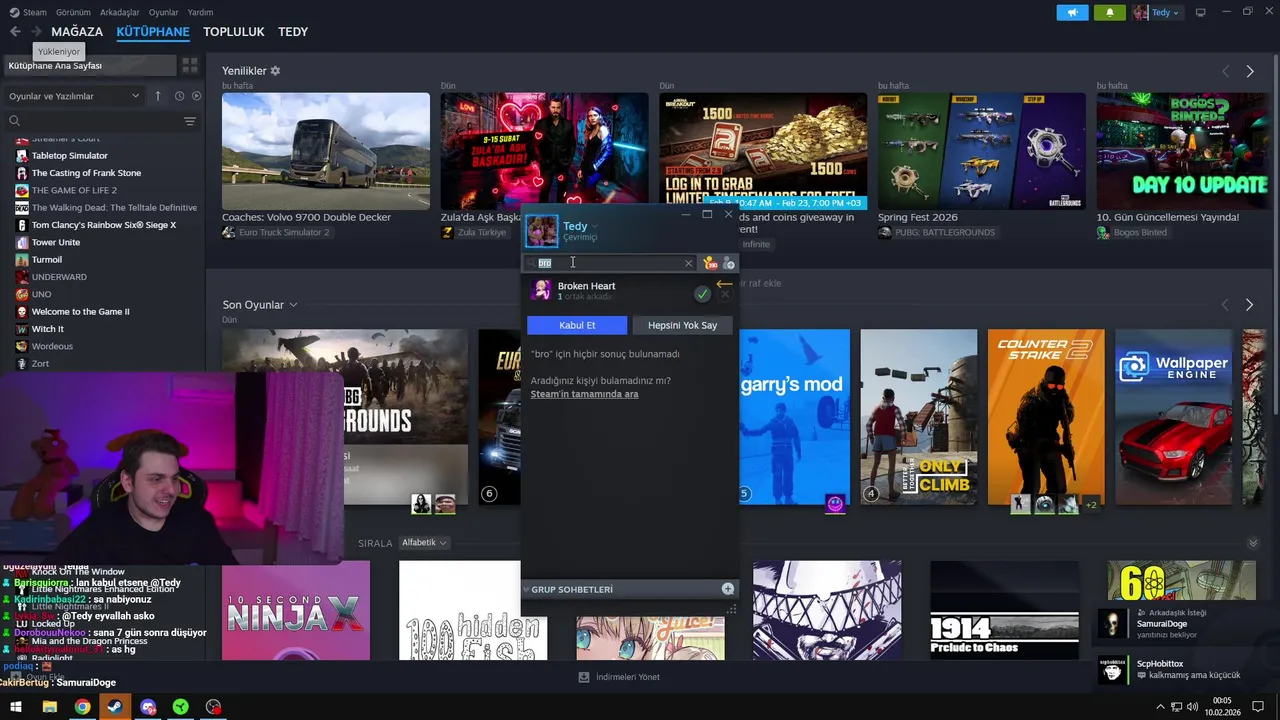Clear the friends search with X
The height and width of the screenshot is (720, 1280).
click(x=688, y=263)
